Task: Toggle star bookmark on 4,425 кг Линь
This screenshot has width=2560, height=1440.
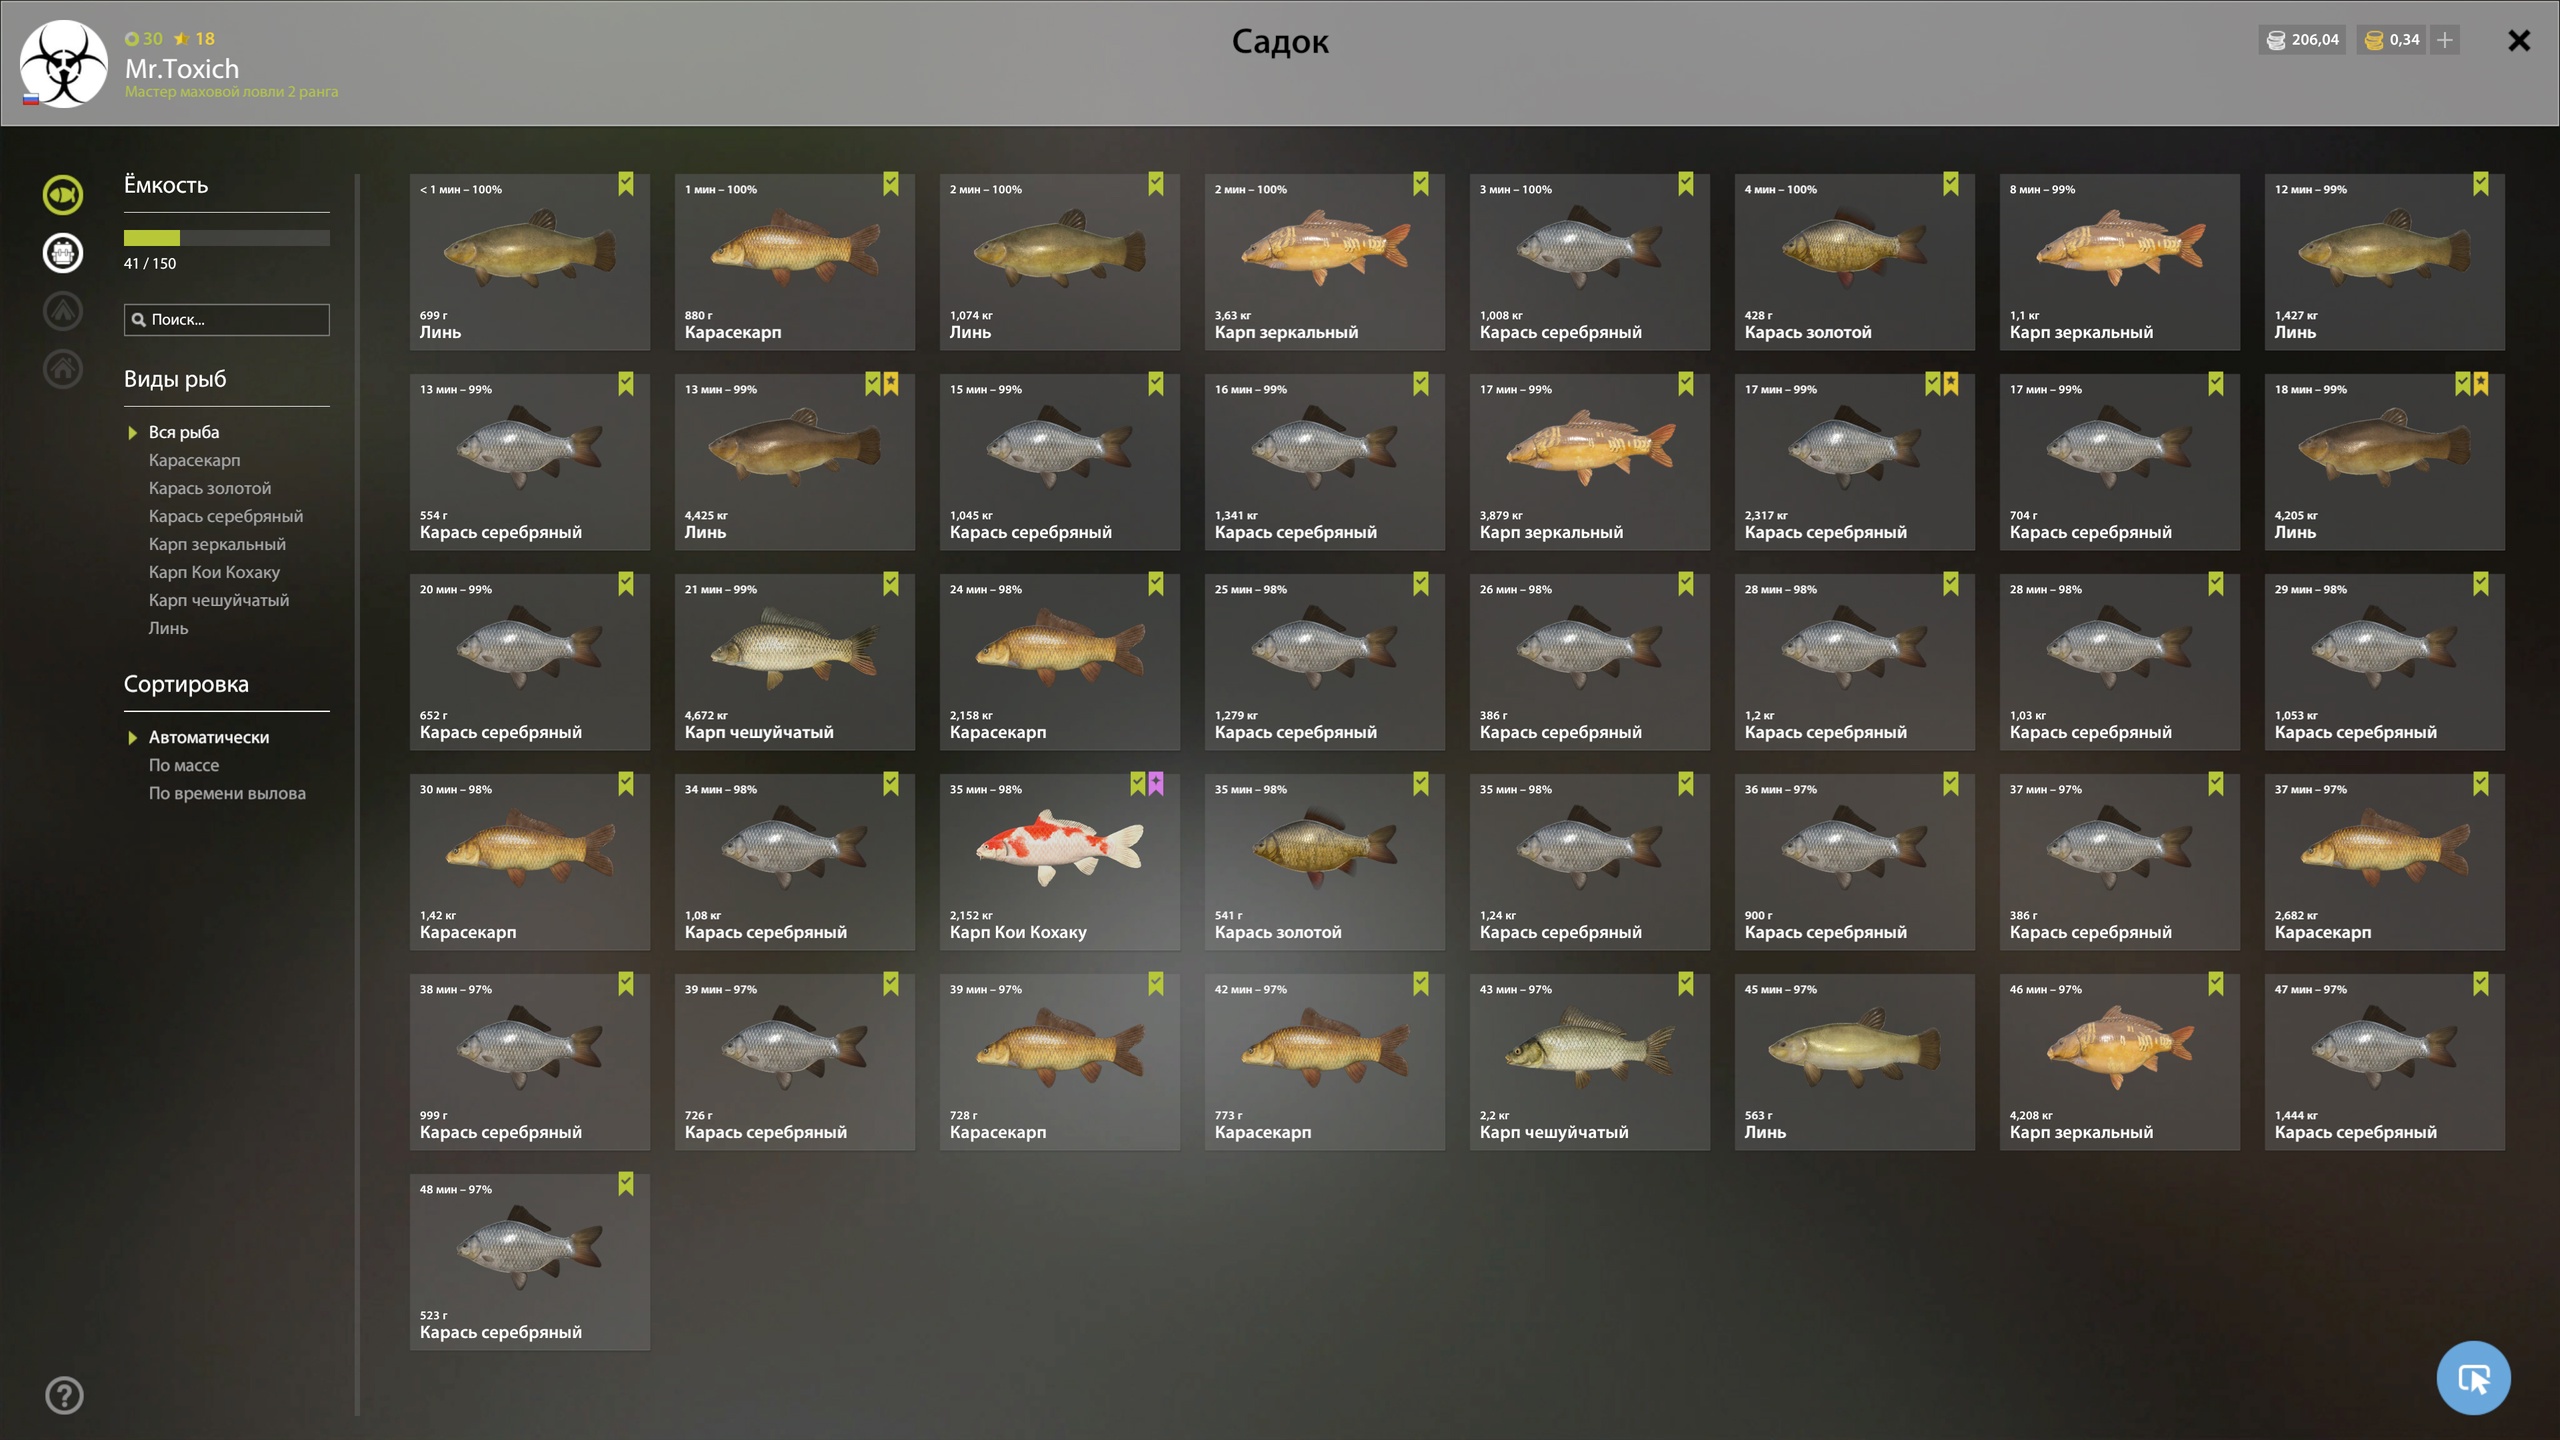Action: [891, 384]
